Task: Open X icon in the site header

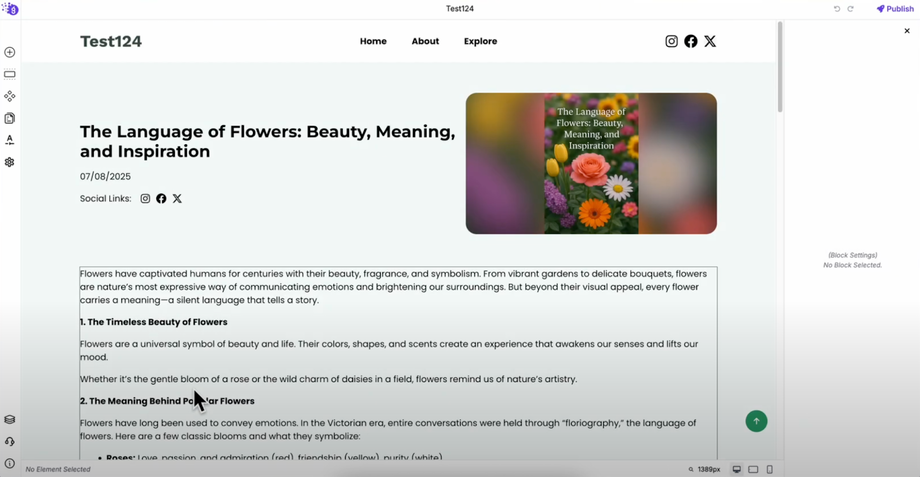Action: coord(710,41)
